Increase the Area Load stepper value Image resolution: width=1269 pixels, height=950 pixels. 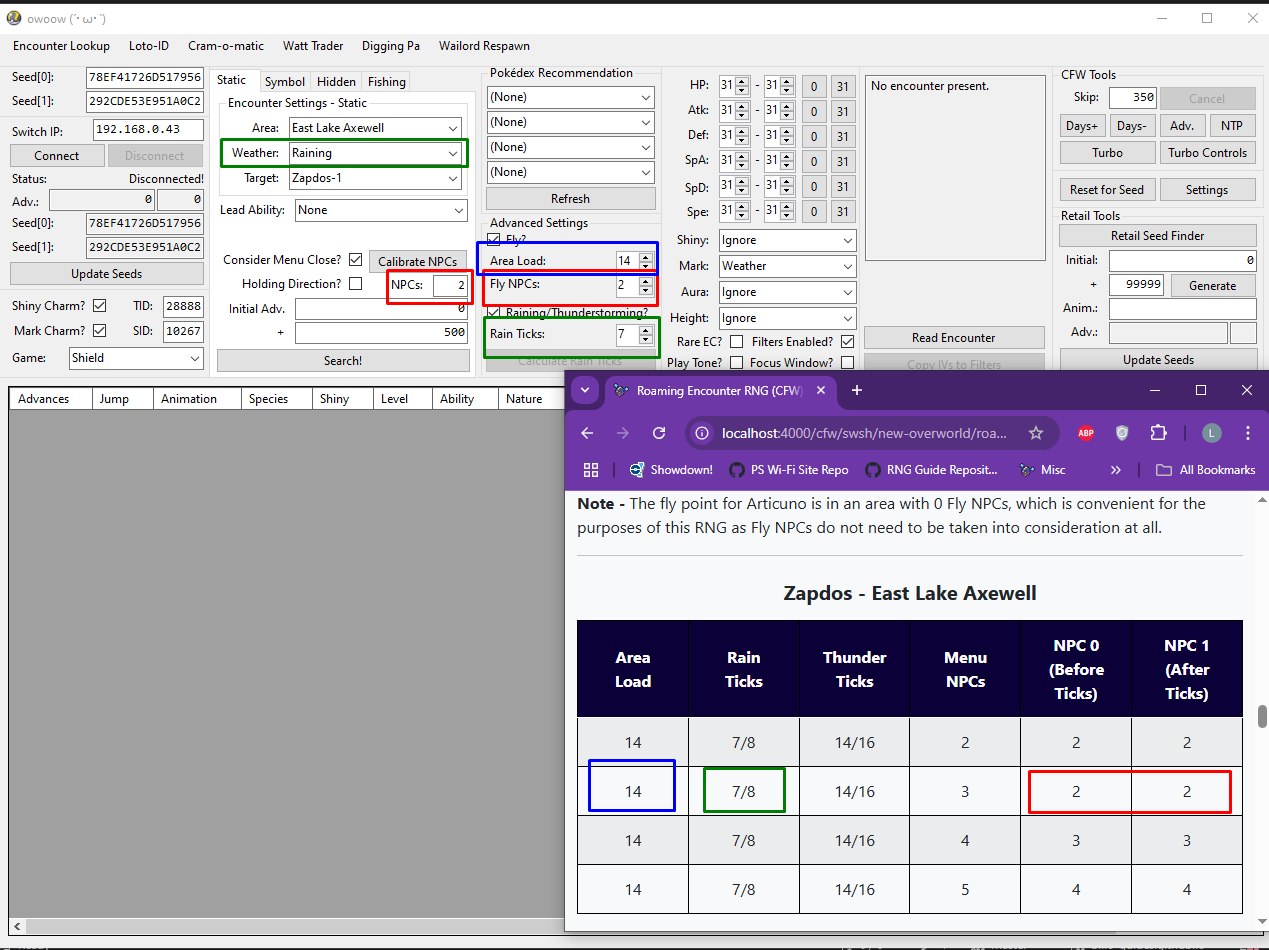[645, 256]
